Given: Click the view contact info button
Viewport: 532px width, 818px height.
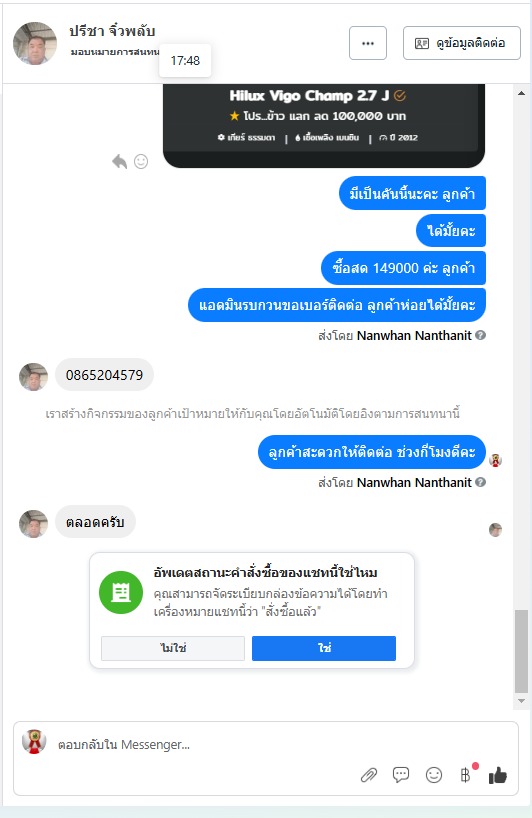Looking at the screenshot, I should coord(462,43).
